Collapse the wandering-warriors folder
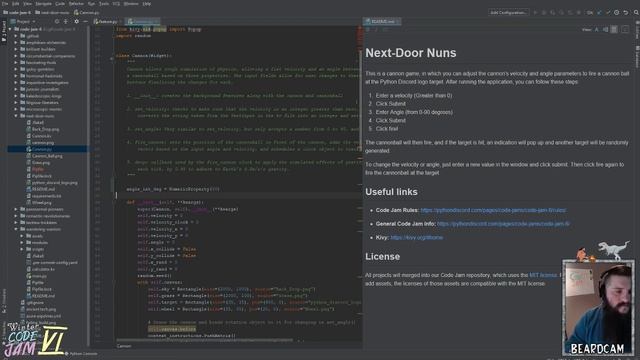The width and height of the screenshot is (640, 360). pyautogui.click(x=16, y=229)
